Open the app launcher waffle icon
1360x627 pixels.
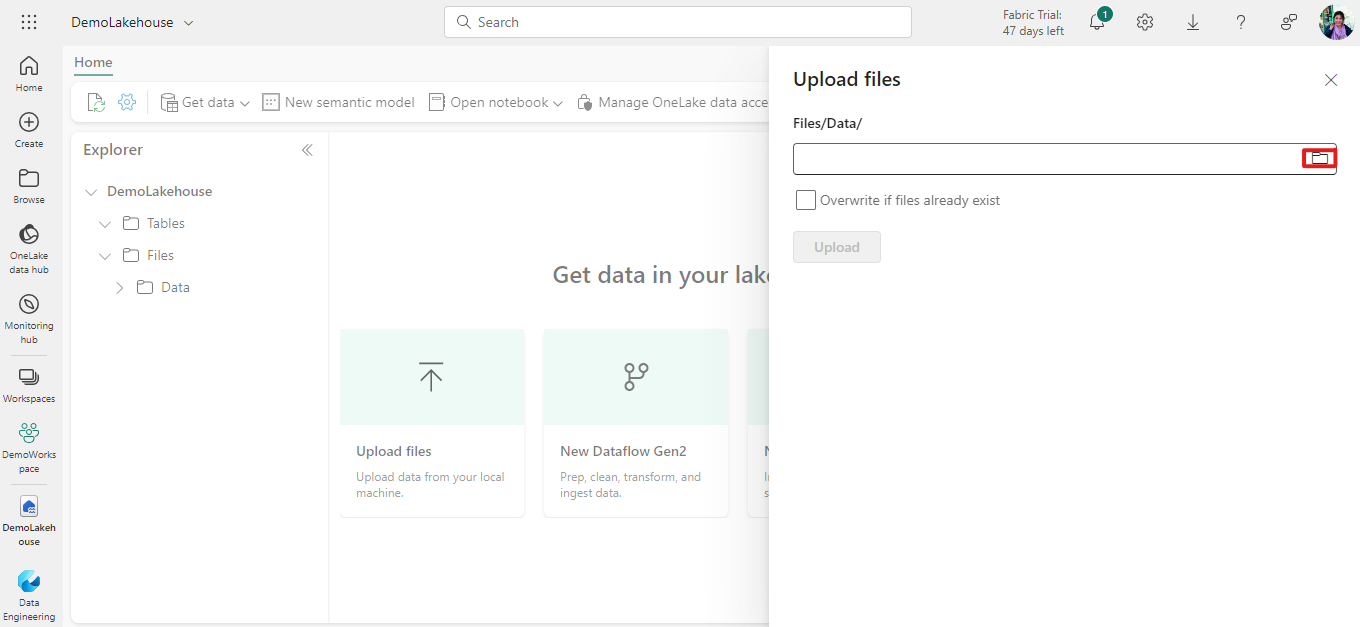tap(29, 22)
